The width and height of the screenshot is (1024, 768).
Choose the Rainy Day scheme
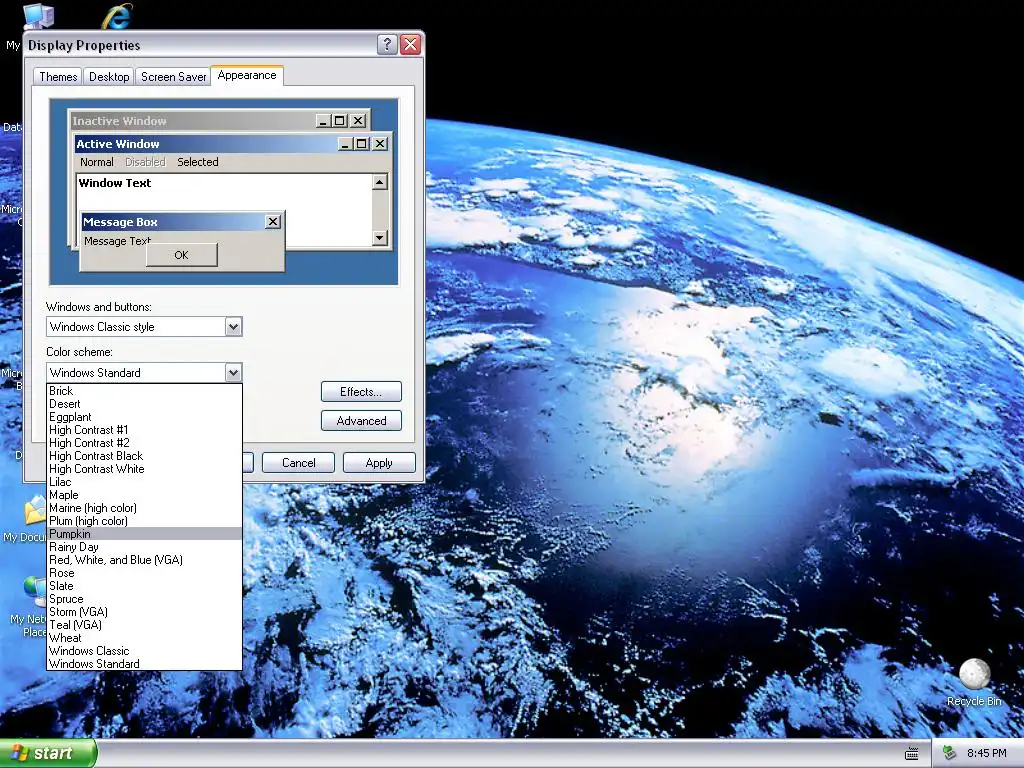click(x=144, y=547)
